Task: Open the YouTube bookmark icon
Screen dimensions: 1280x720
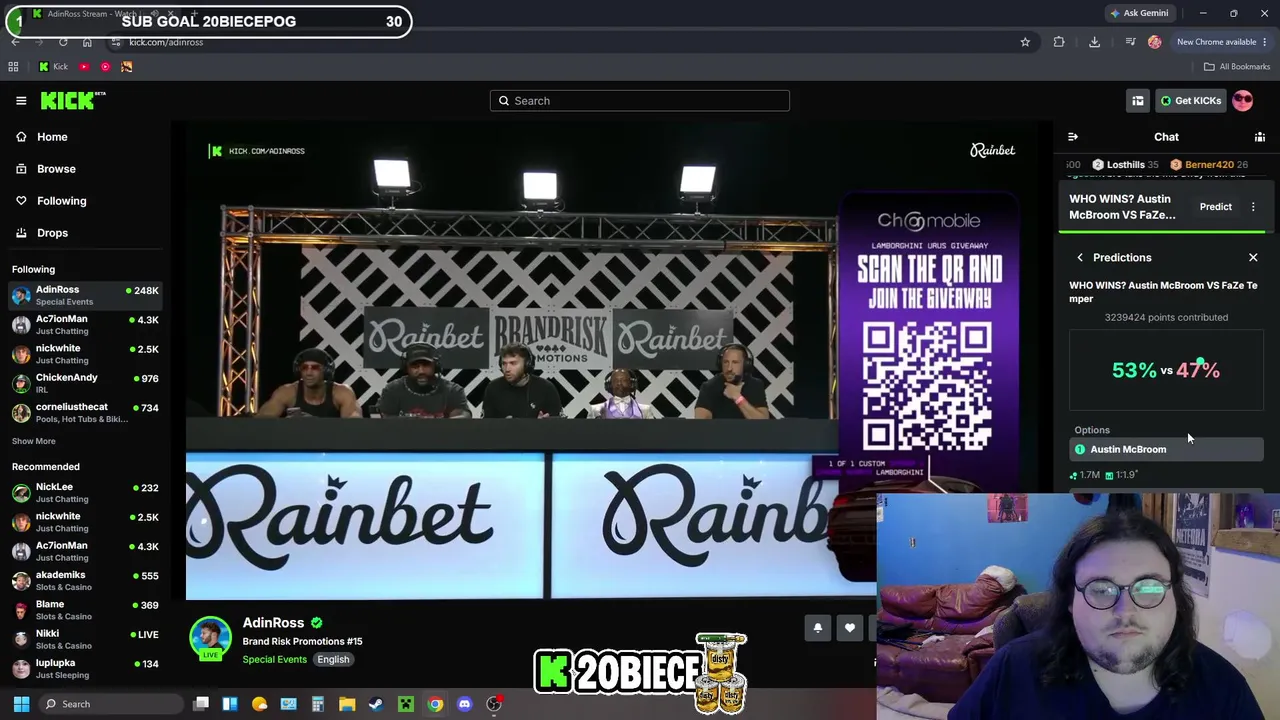Action: point(84,67)
